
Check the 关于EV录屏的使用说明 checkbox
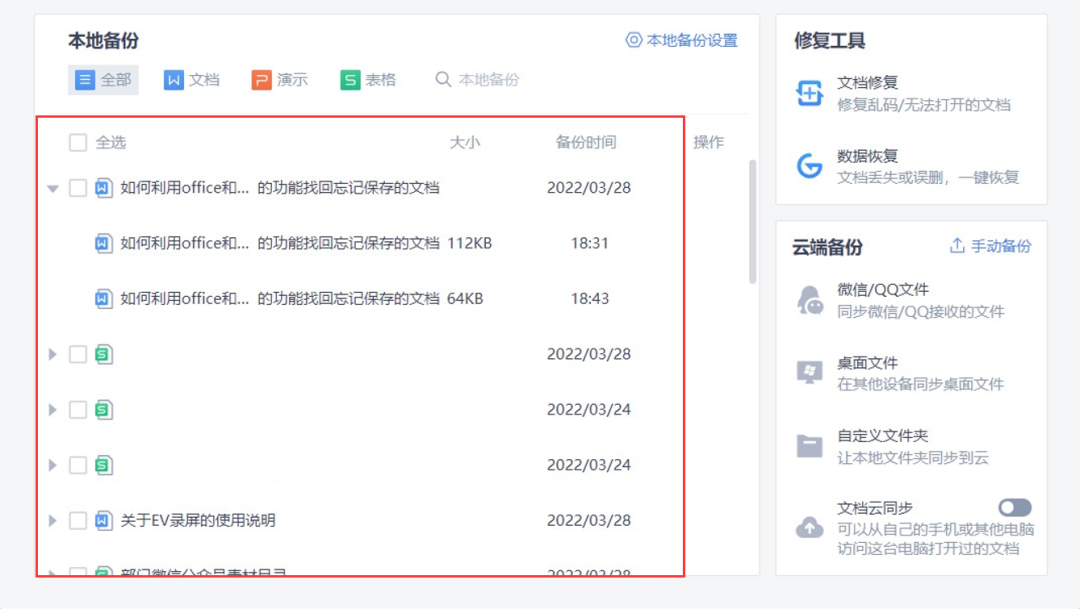78,520
